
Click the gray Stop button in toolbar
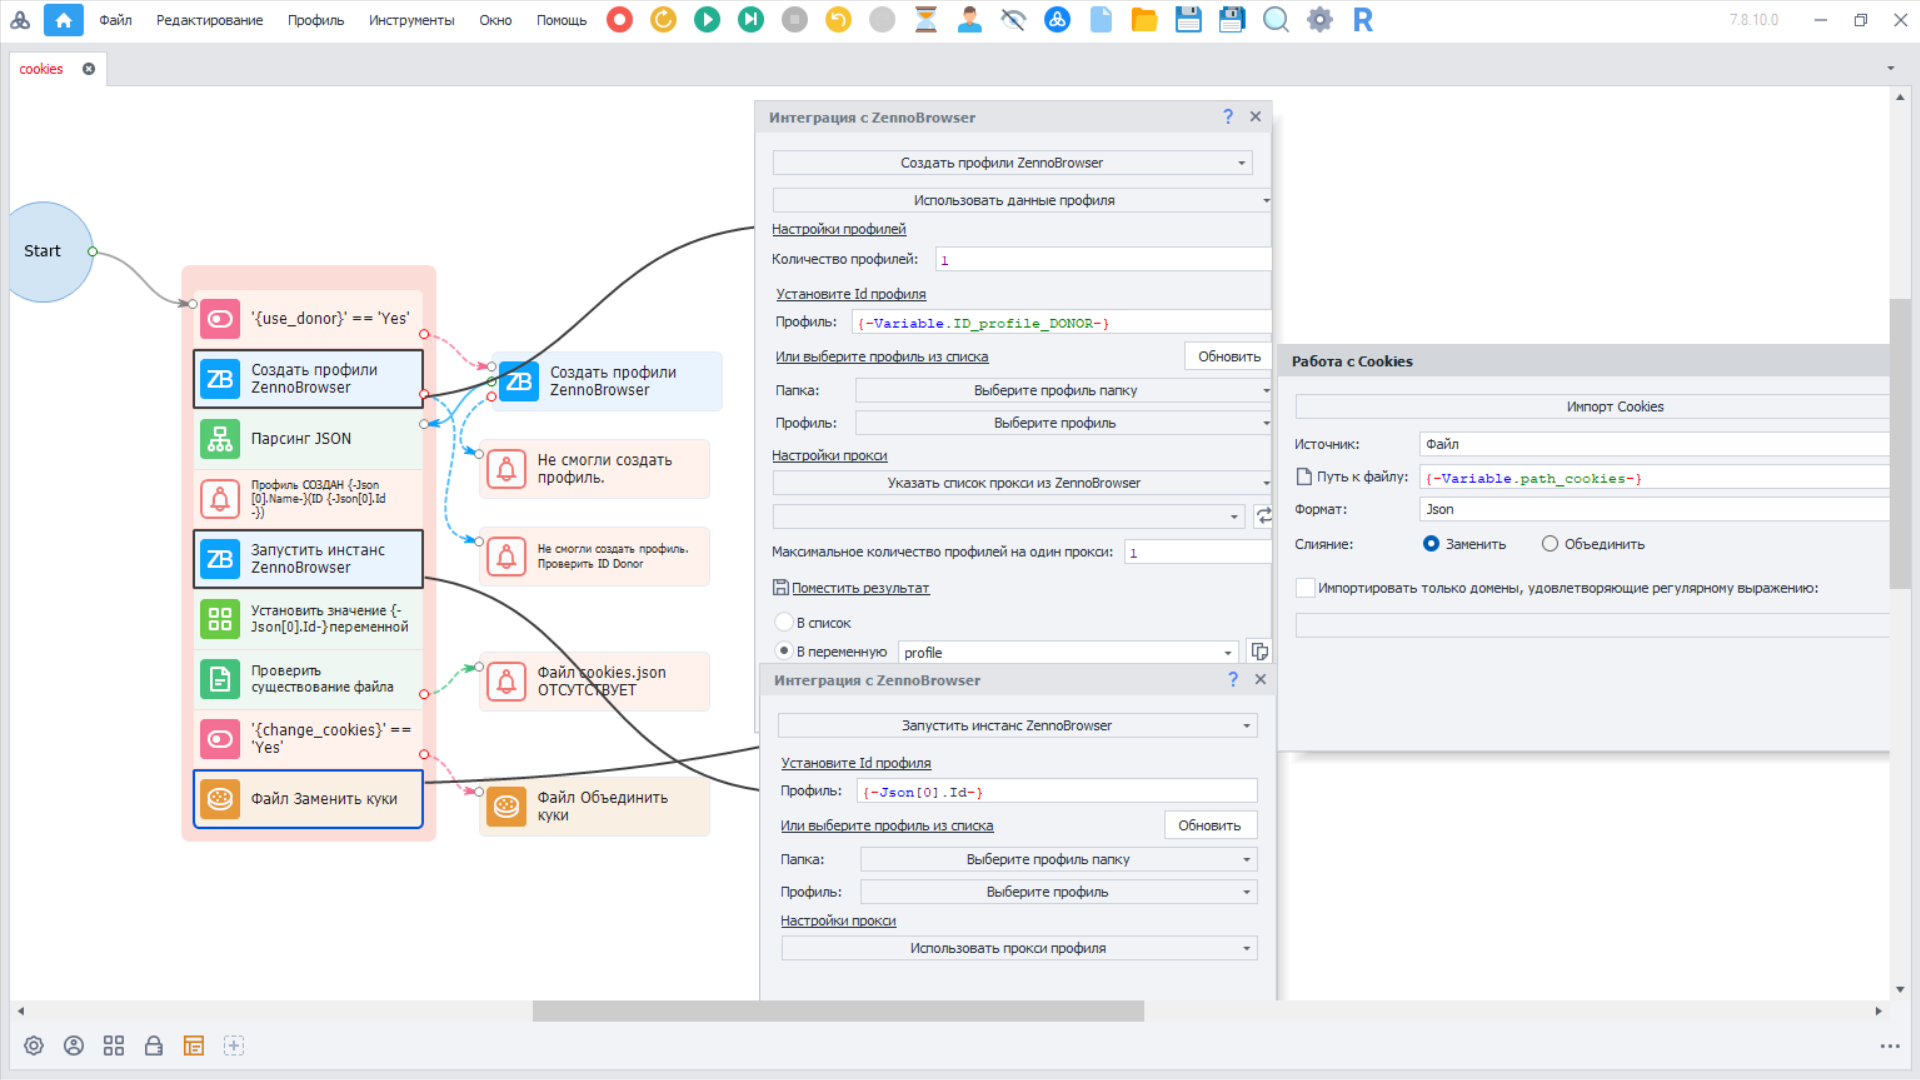tap(795, 20)
